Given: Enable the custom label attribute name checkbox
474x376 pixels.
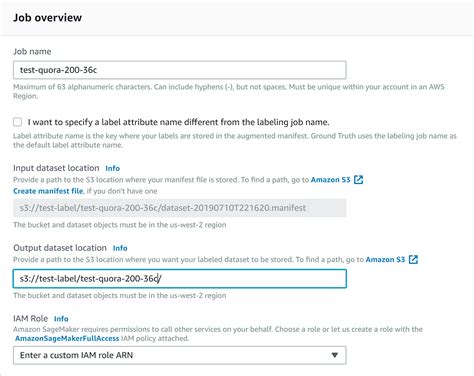Looking at the screenshot, I should [18, 122].
